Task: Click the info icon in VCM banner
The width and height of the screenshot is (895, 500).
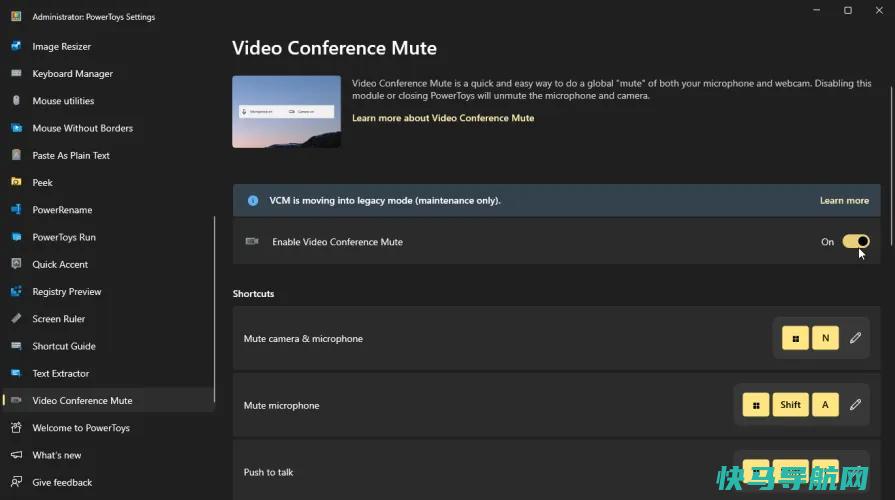Action: (x=253, y=200)
